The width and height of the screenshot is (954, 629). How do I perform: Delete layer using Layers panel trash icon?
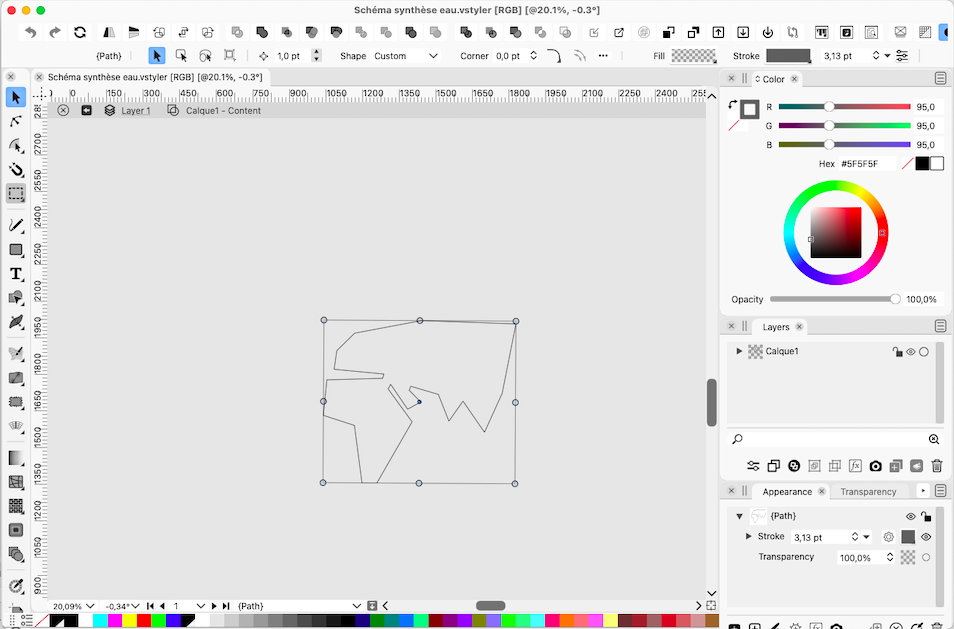point(936,466)
